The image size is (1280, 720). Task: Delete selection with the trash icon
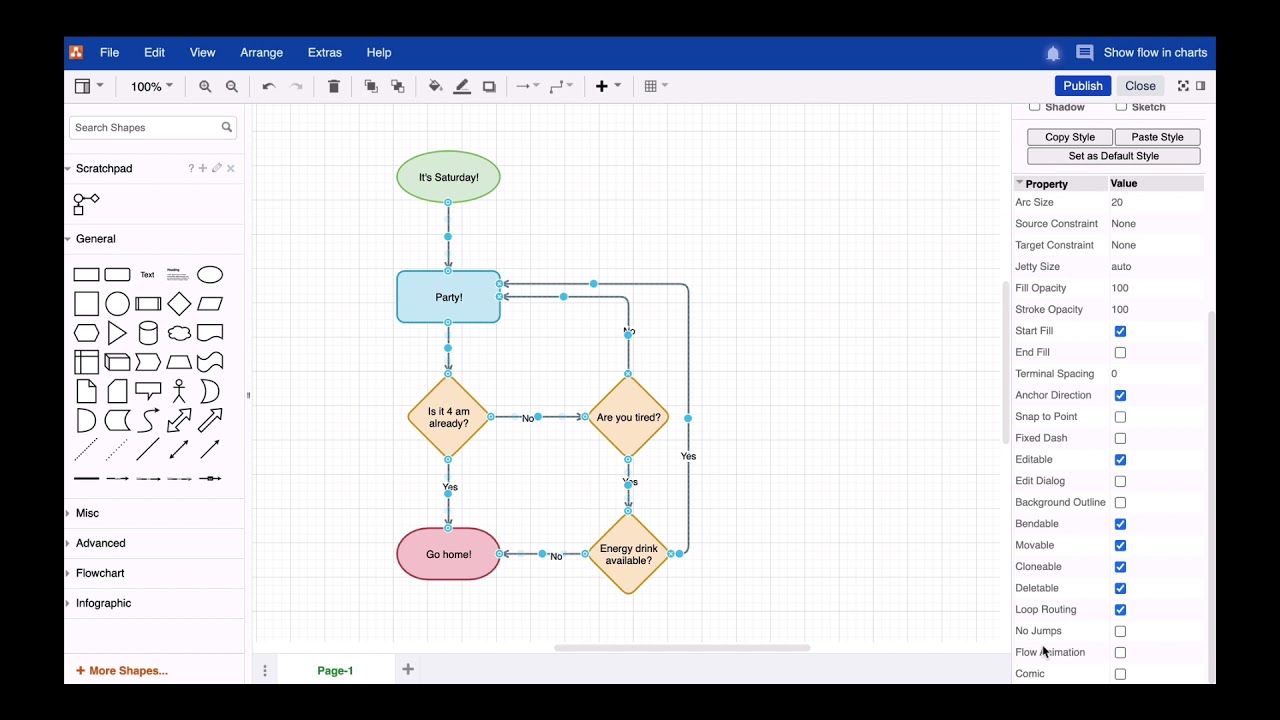coord(334,87)
